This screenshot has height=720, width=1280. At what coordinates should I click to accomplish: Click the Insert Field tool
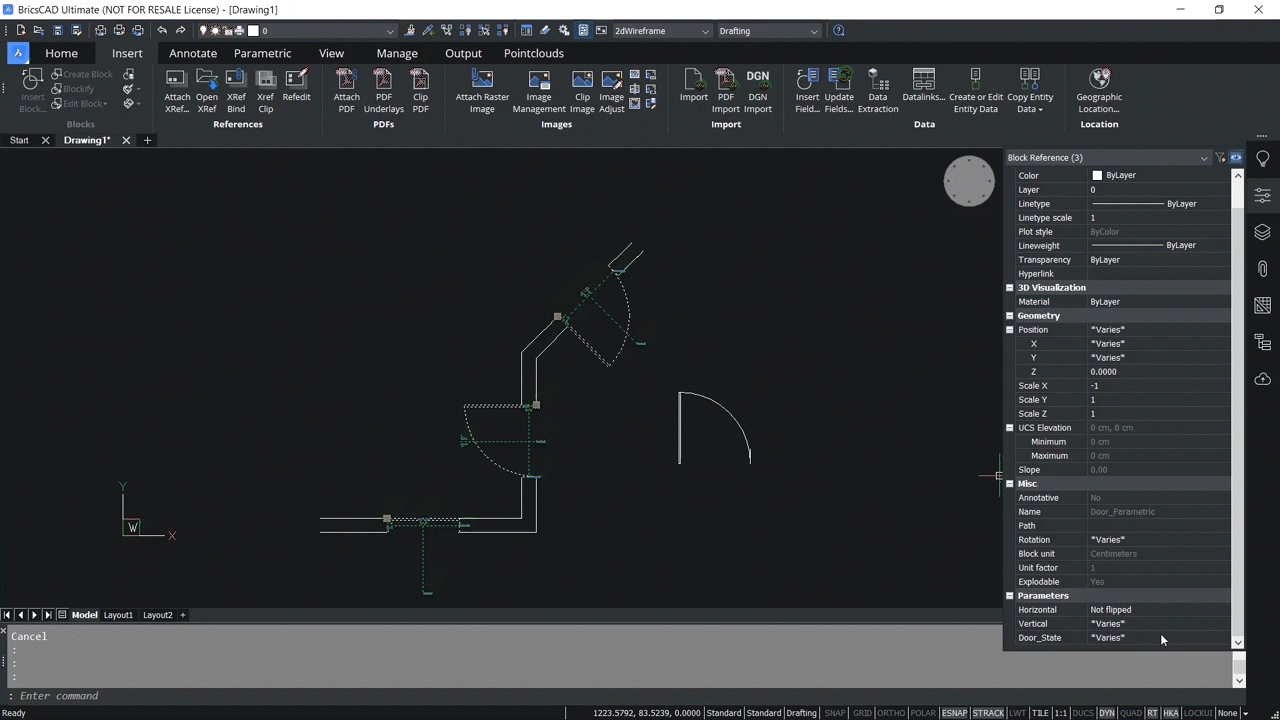(807, 91)
